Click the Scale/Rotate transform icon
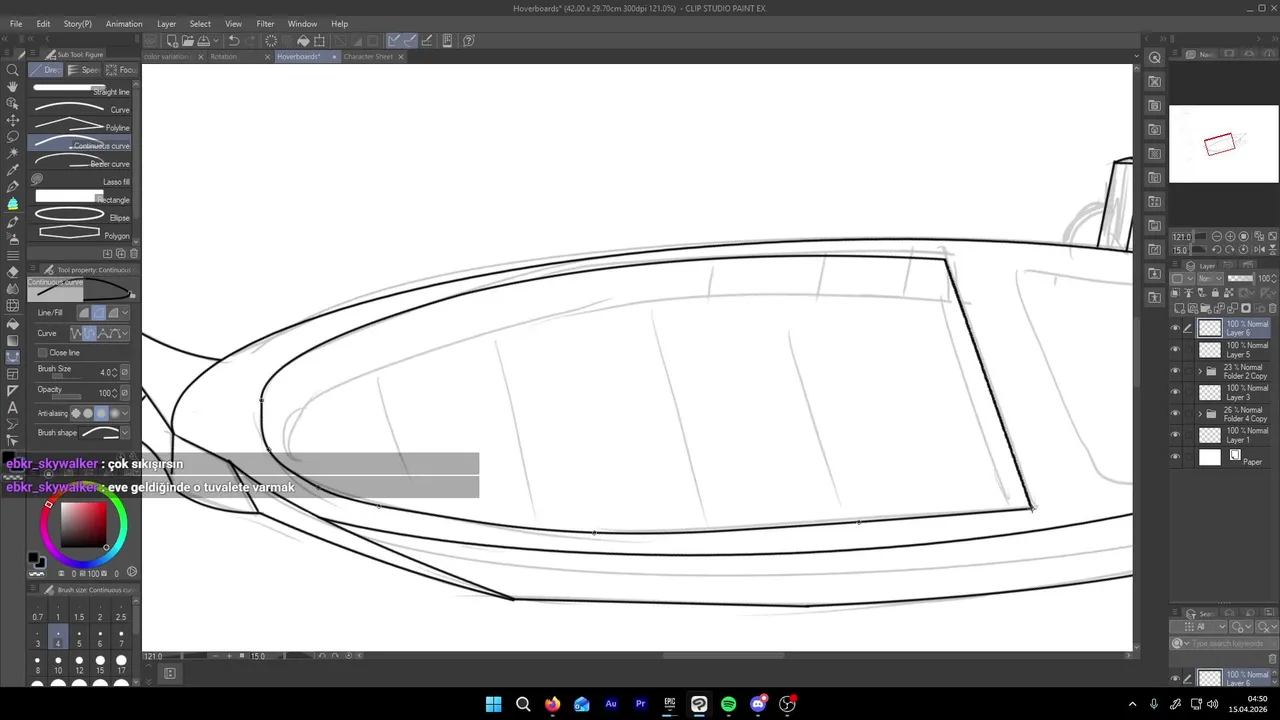Viewport: 1280px width, 720px height. pos(319,41)
